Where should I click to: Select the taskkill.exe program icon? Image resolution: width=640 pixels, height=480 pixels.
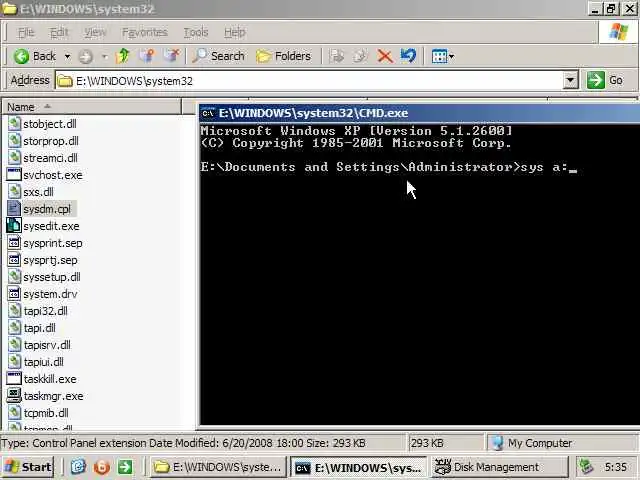14,379
